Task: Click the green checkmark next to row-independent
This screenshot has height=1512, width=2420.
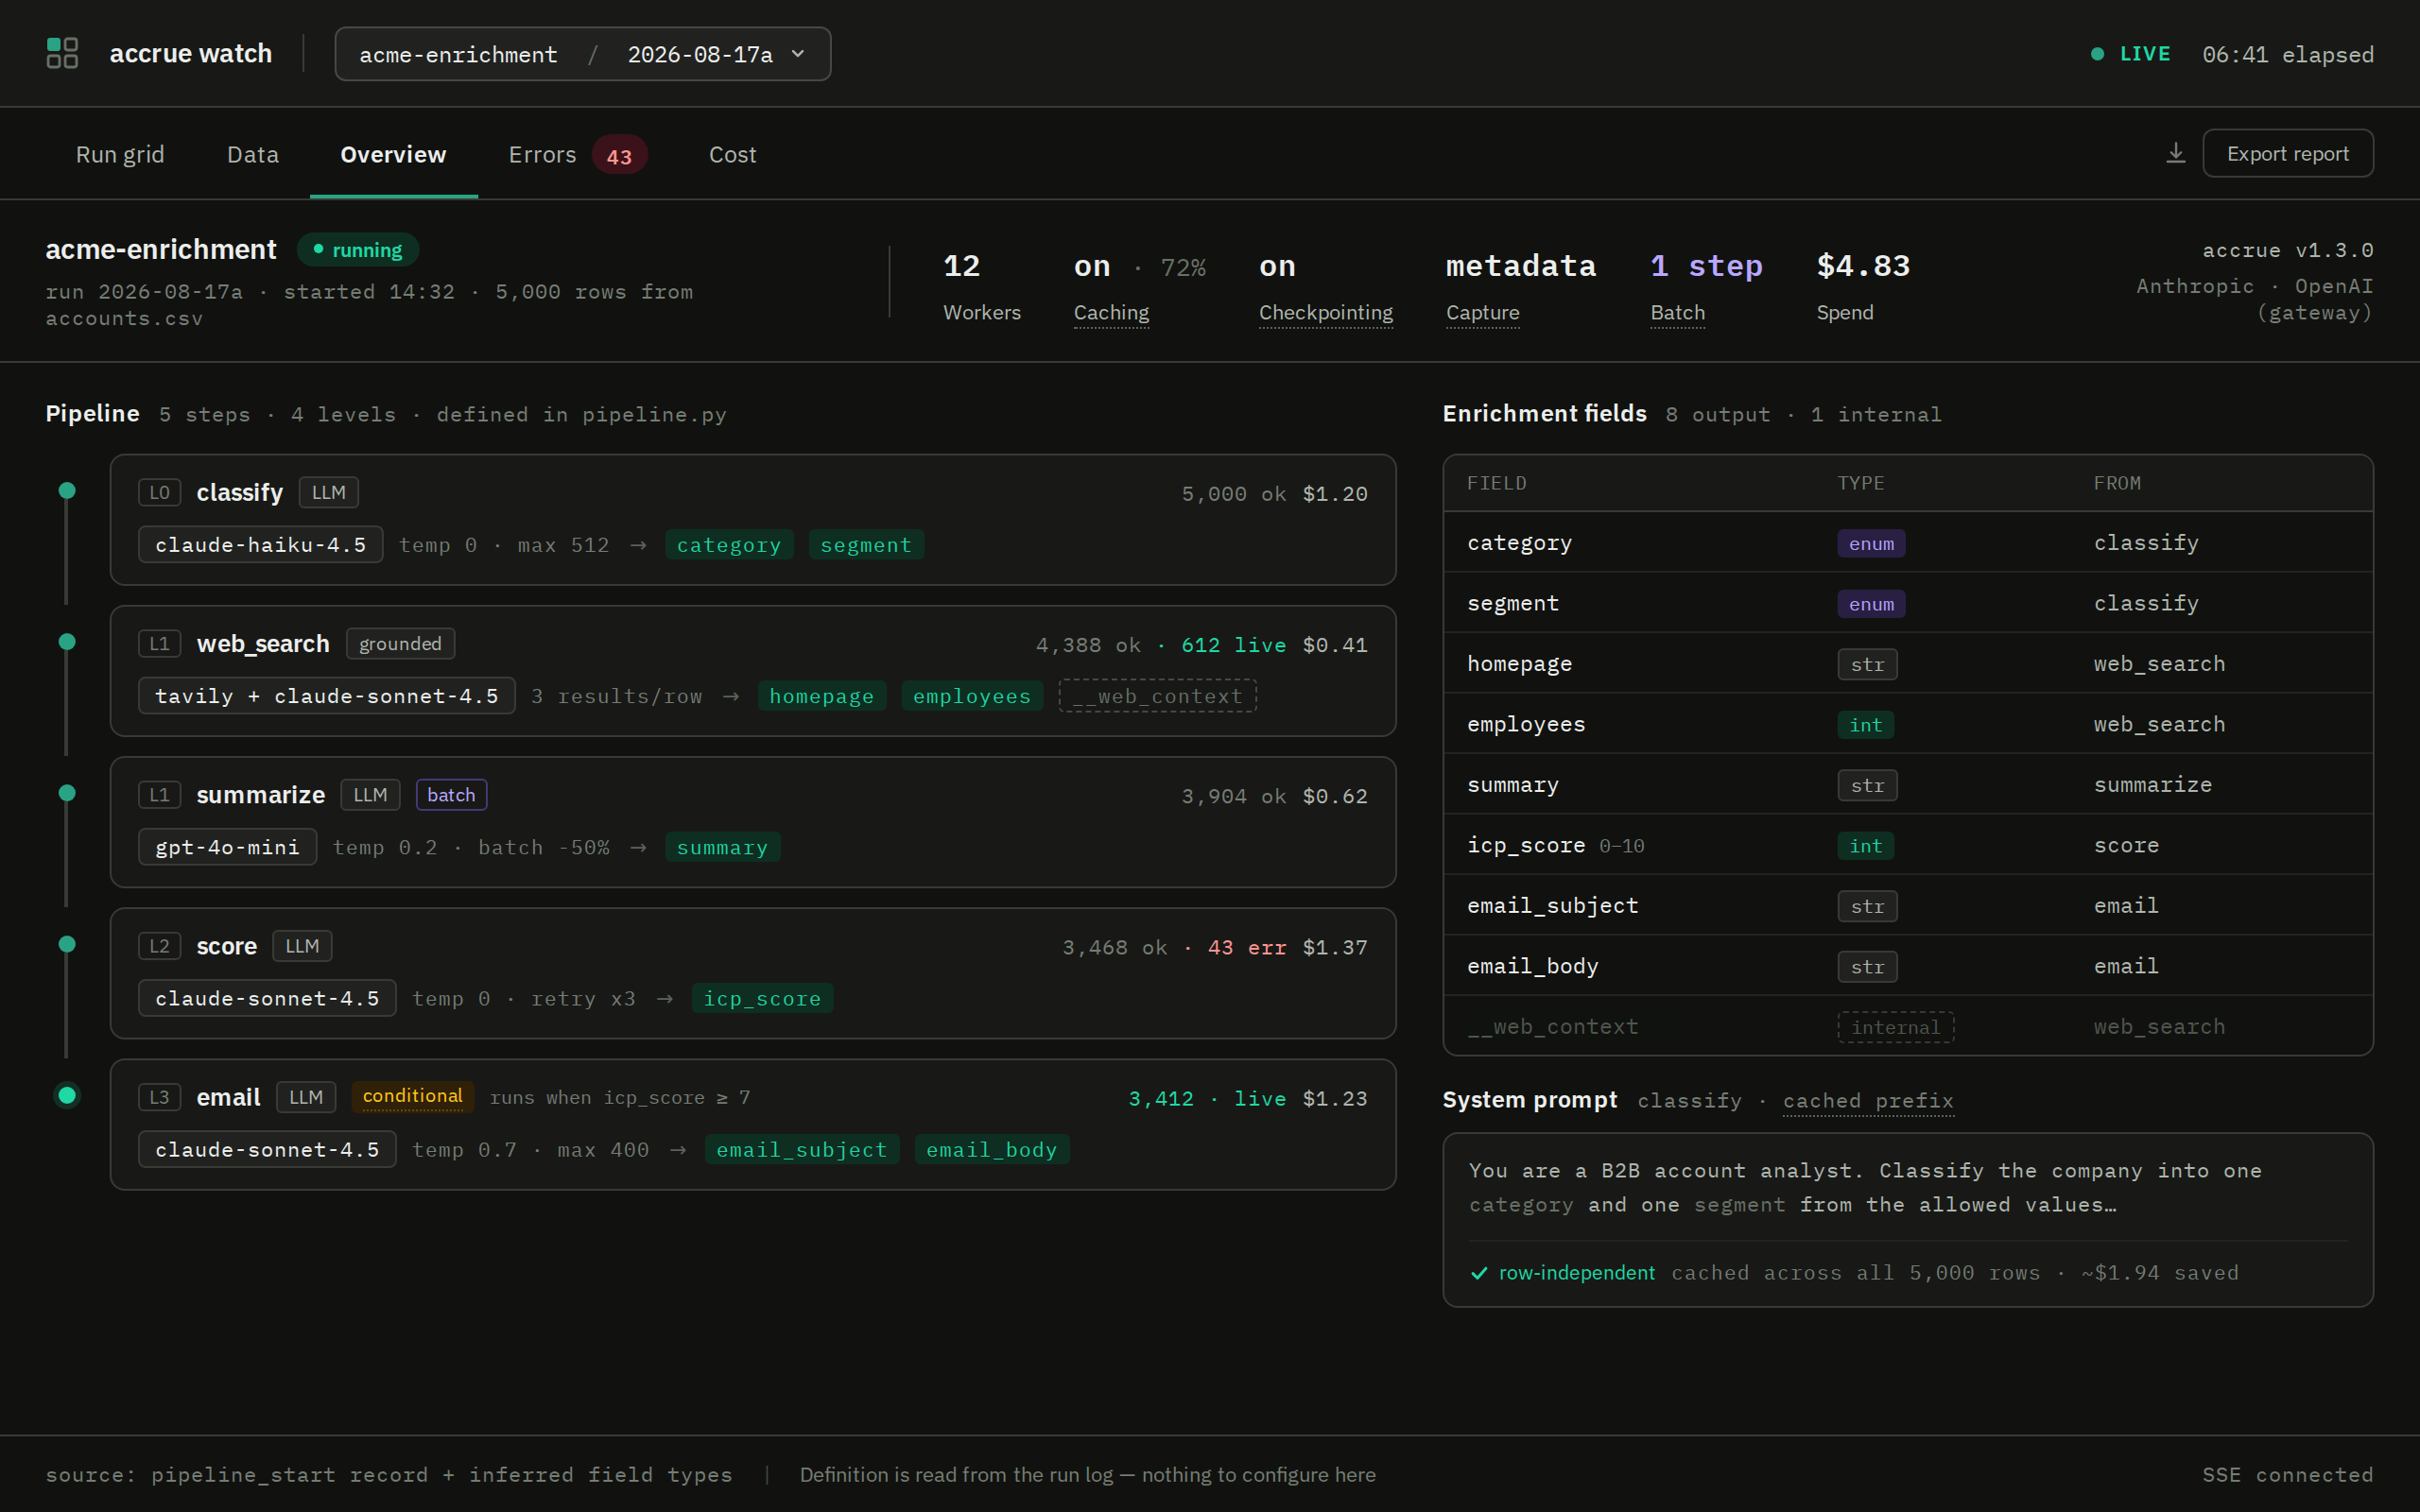Action: tap(1479, 1273)
